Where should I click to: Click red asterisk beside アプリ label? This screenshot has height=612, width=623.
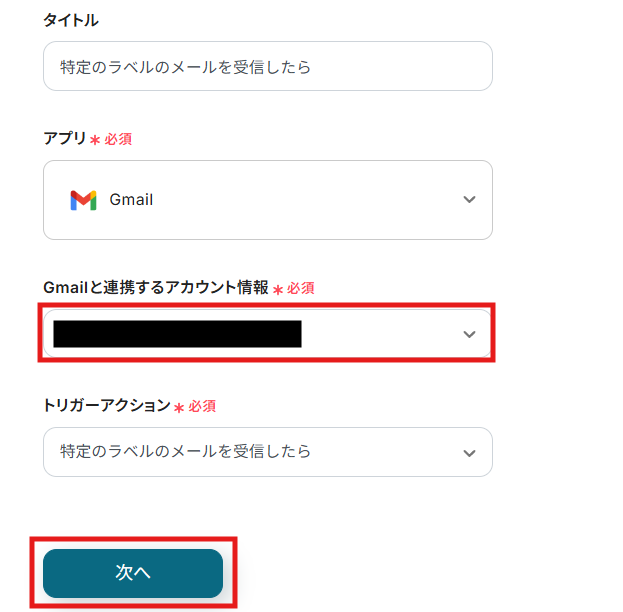[95, 141]
